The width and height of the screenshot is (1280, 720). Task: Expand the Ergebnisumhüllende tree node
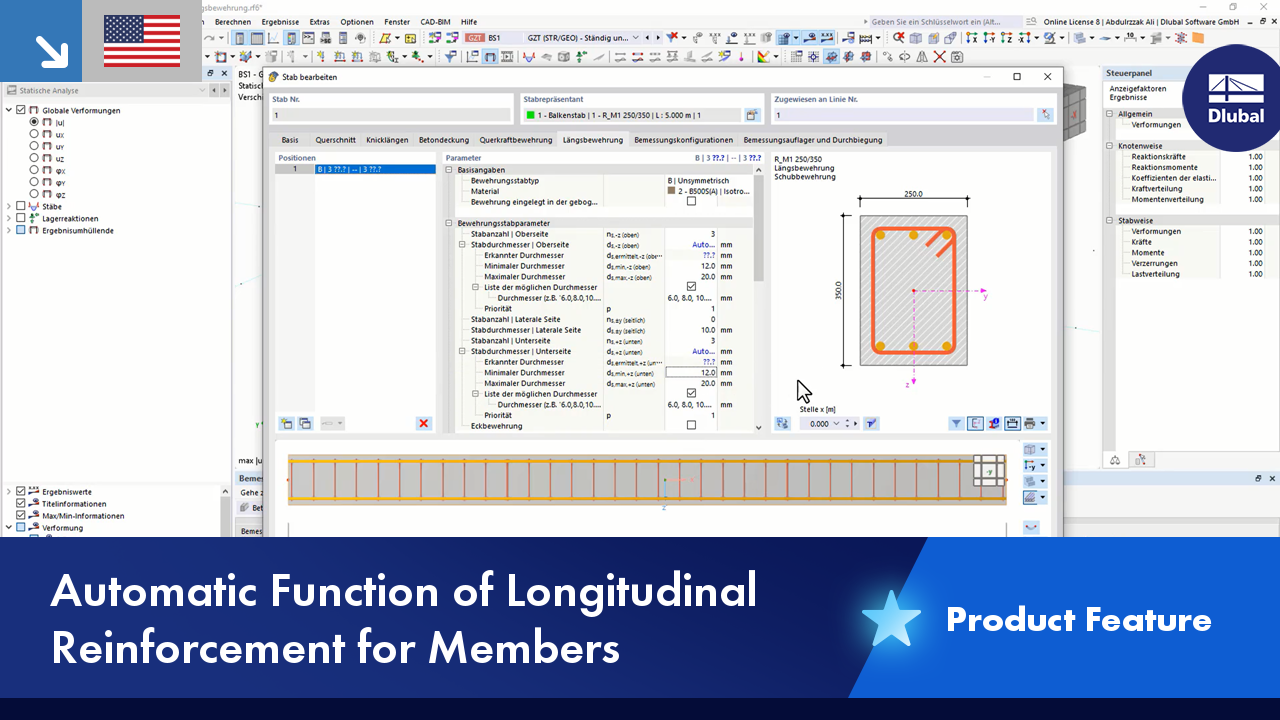click(x=10, y=230)
